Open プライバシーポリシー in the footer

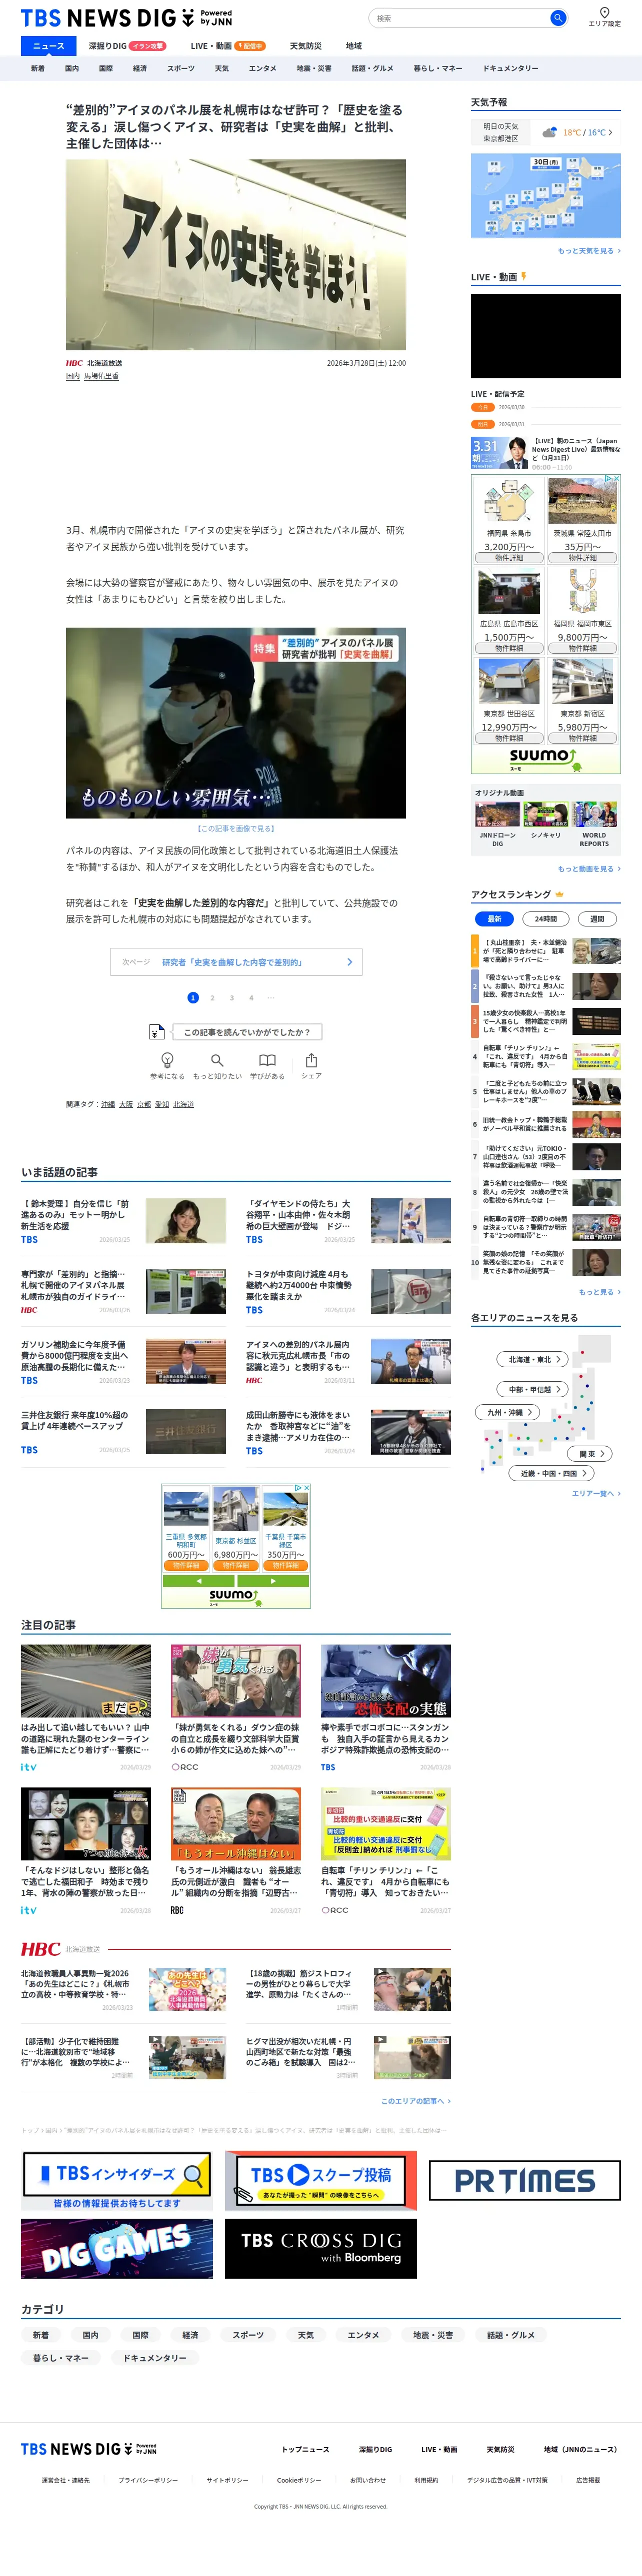pos(148,2480)
